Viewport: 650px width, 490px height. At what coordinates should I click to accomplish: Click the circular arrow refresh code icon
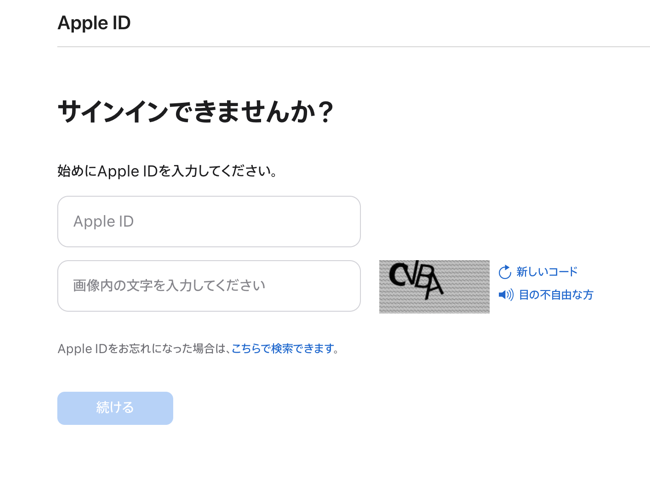pos(505,272)
